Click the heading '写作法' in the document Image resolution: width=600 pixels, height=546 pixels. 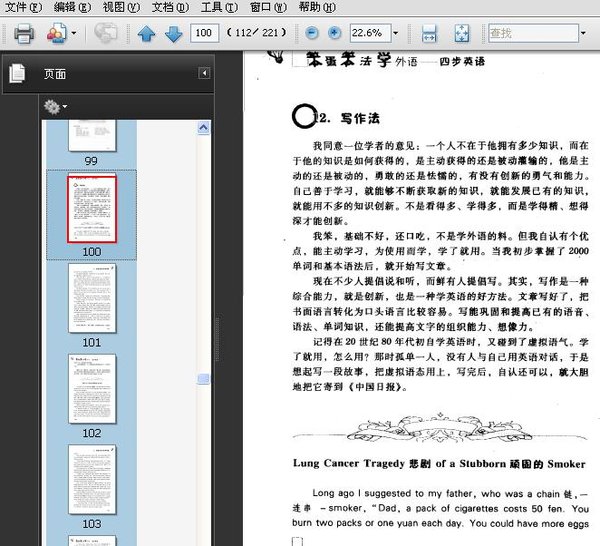360,118
